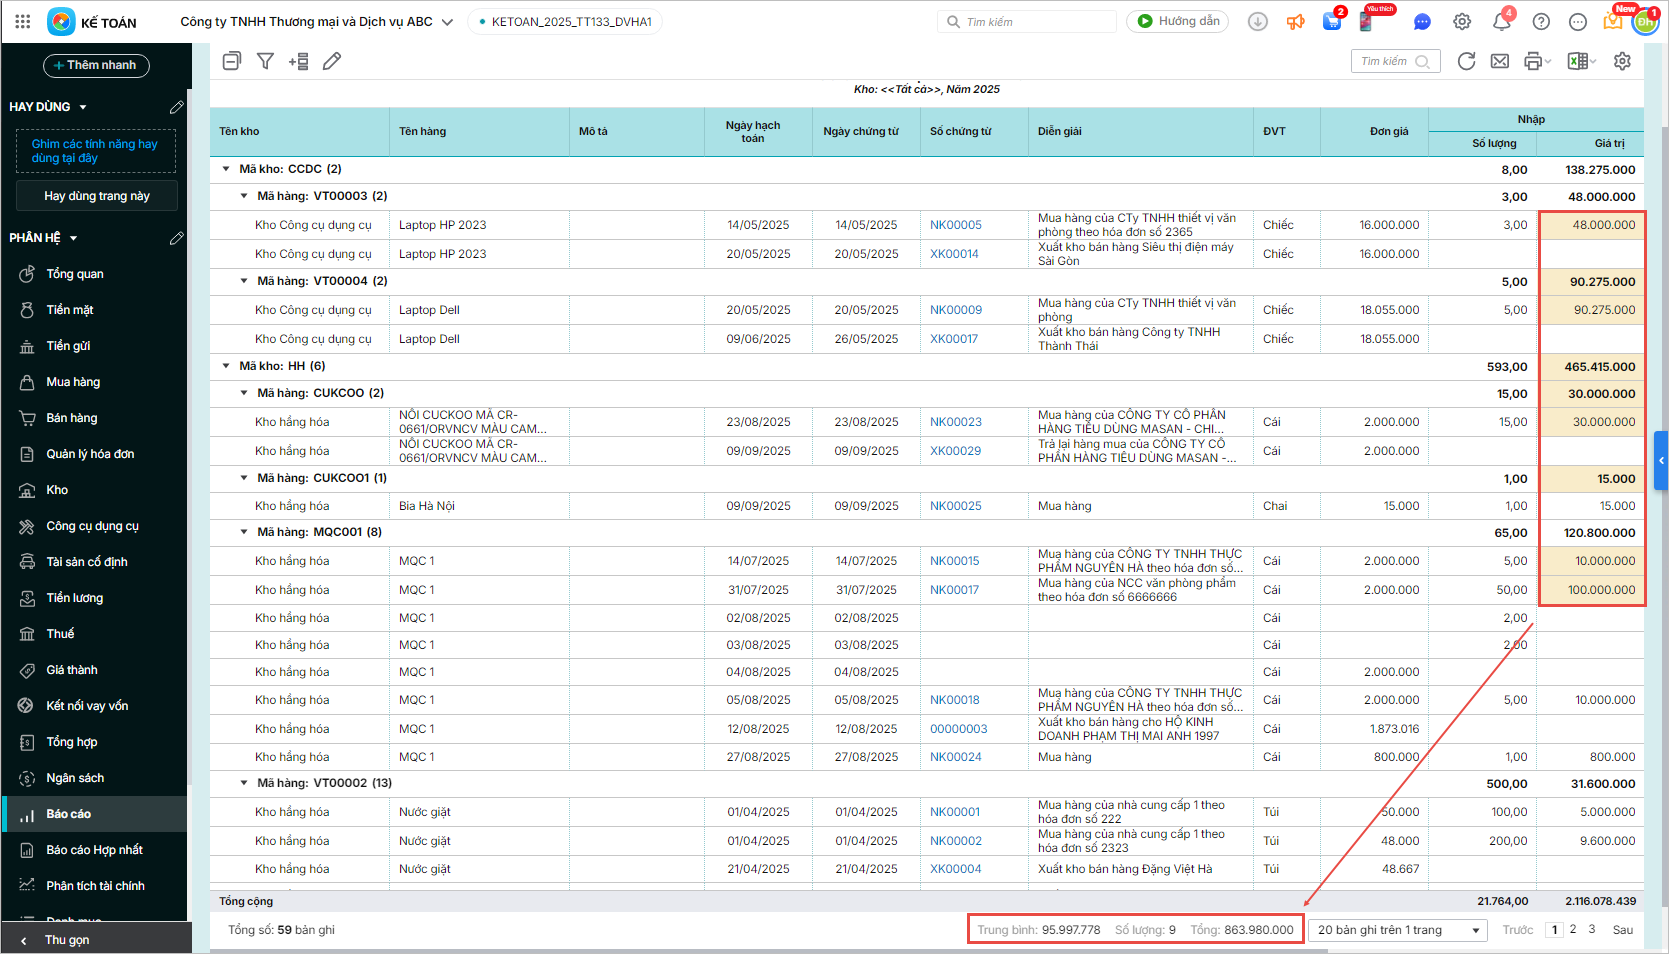The height and width of the screenshot is (954, 1669).
Task: Click the help question mark icon
Action: click(1541, 22)
